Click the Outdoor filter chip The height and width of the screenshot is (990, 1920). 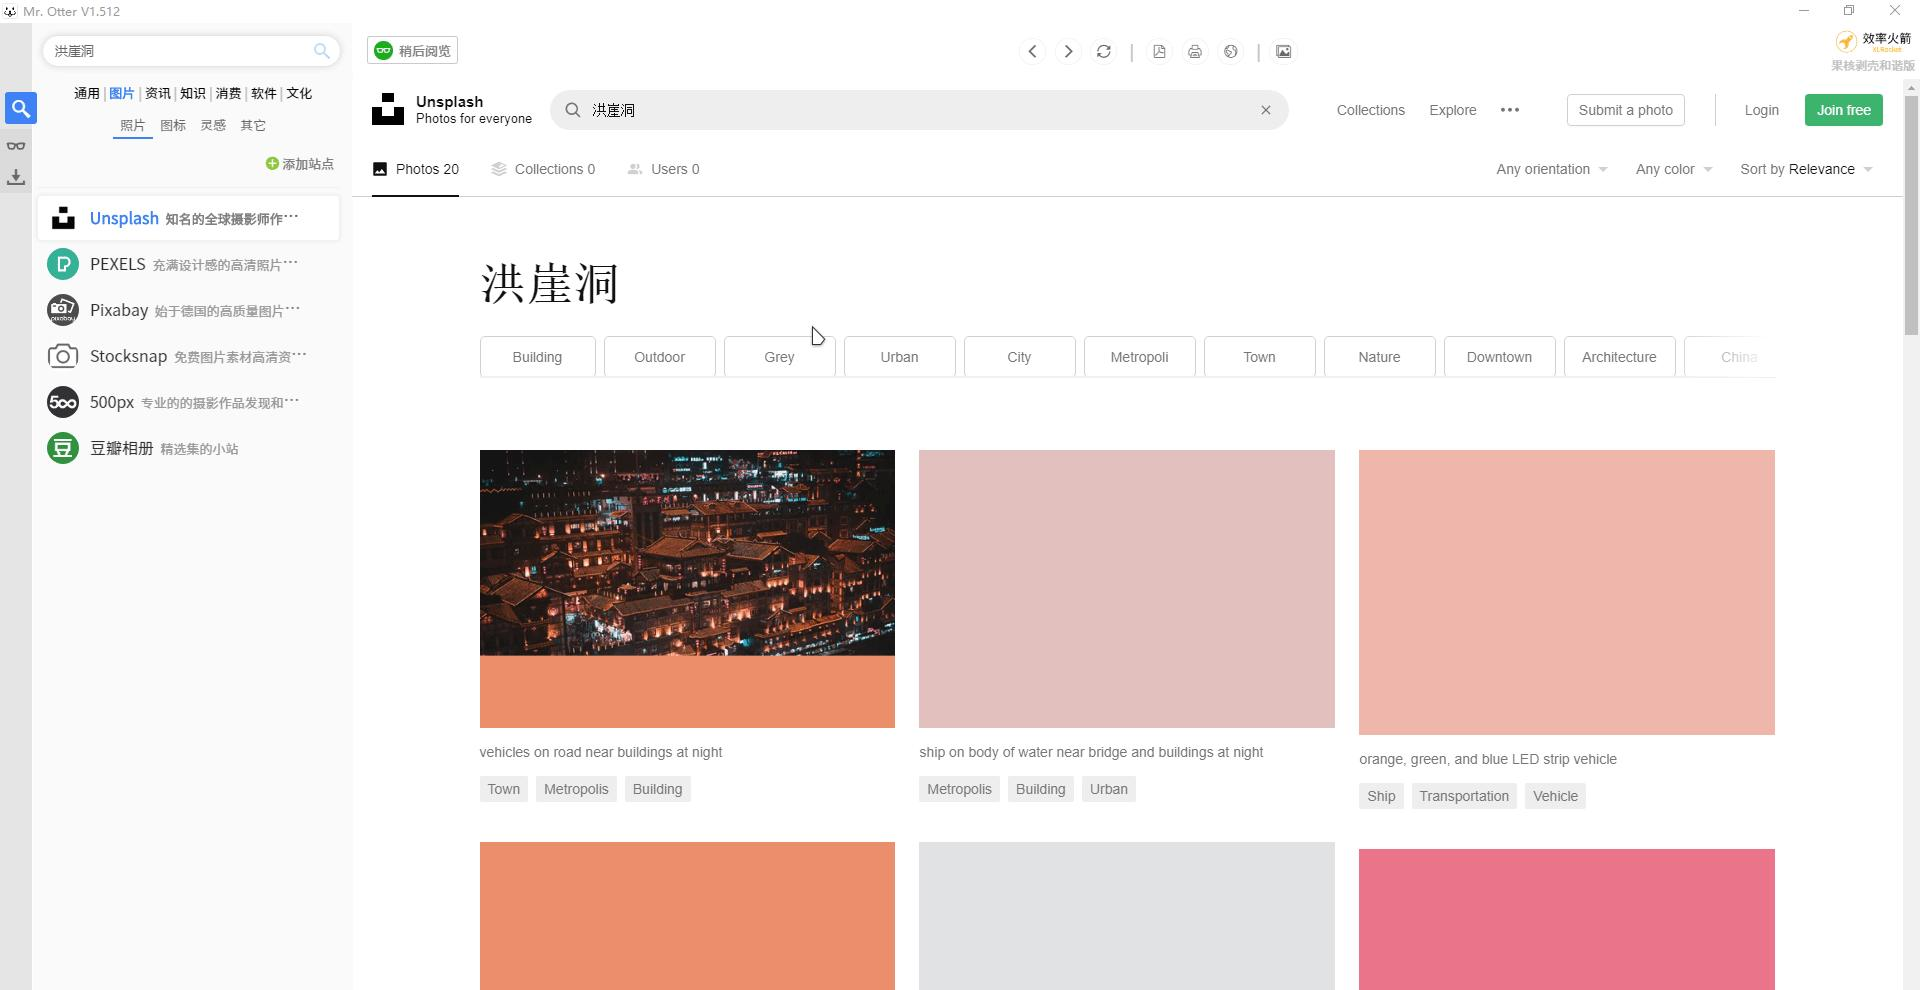[660, 357]
